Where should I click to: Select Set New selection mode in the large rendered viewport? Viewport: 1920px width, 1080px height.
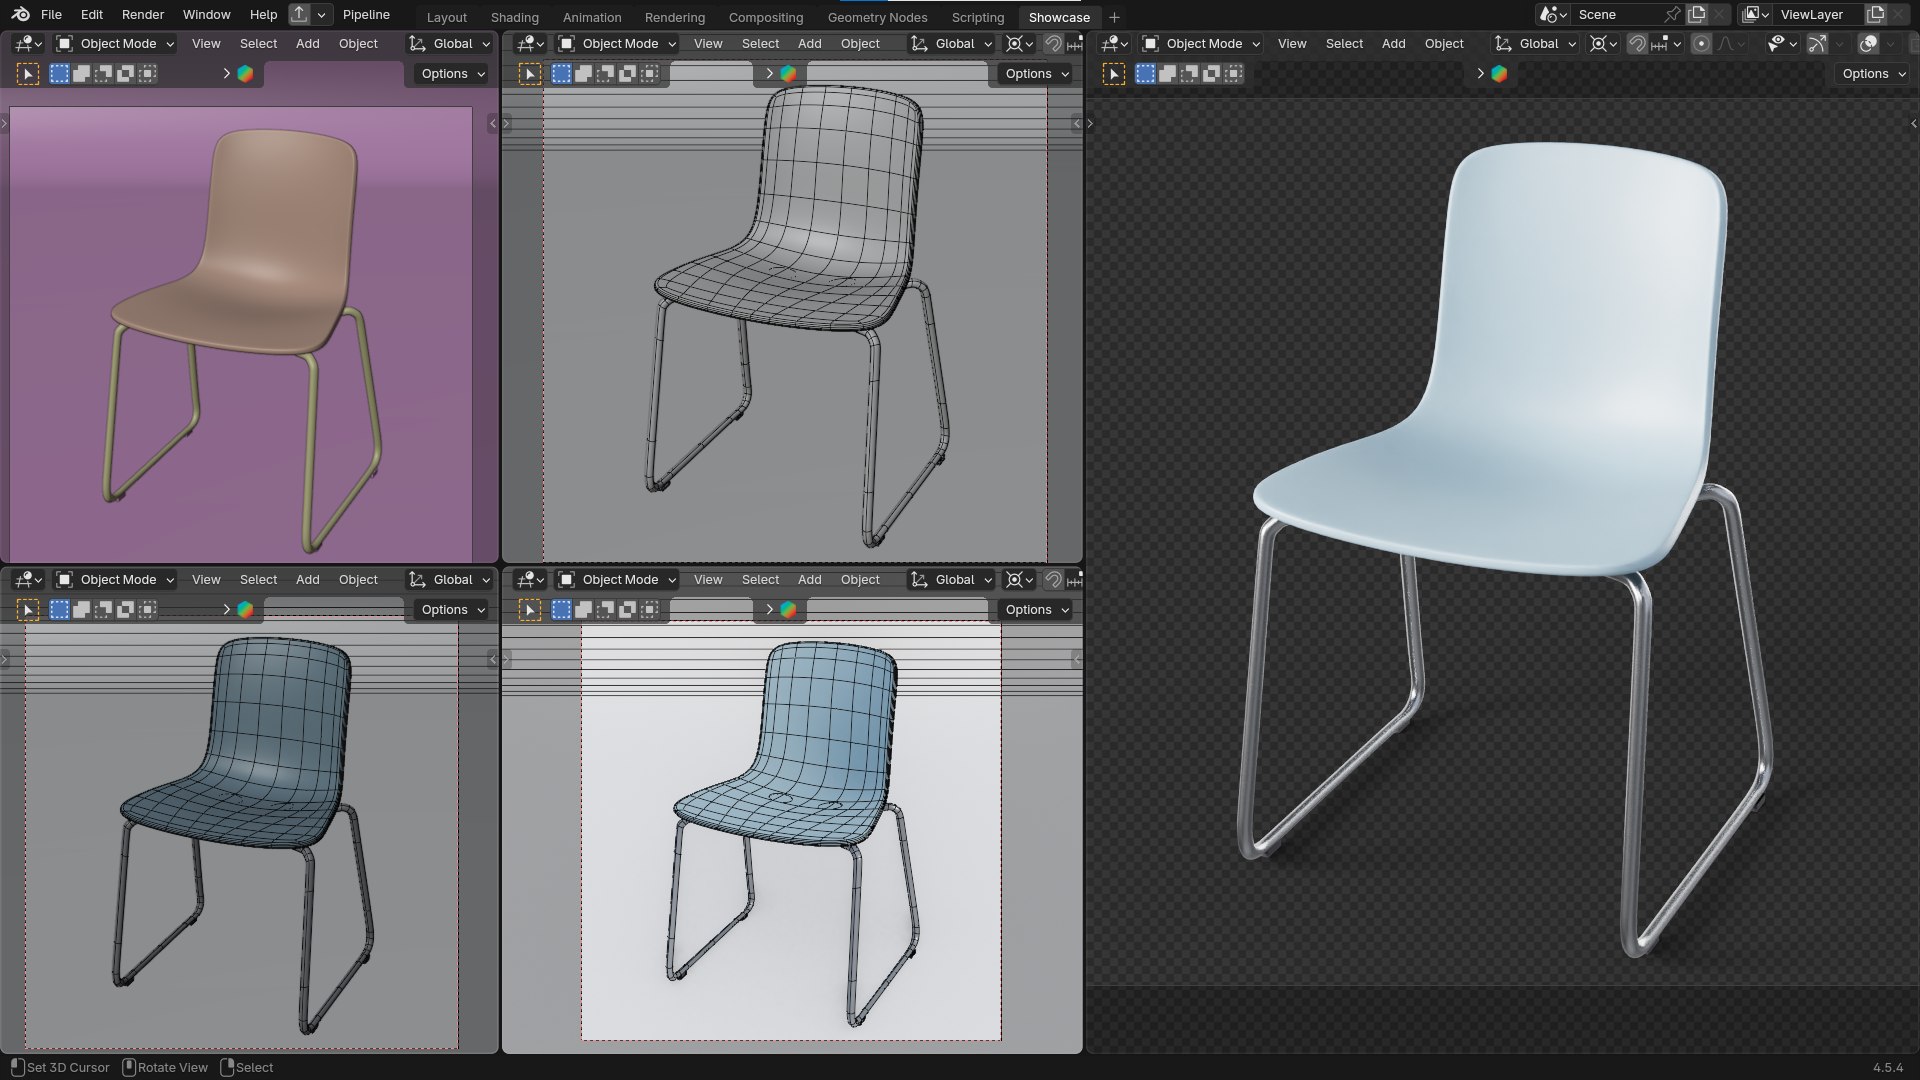point(1145,73)
